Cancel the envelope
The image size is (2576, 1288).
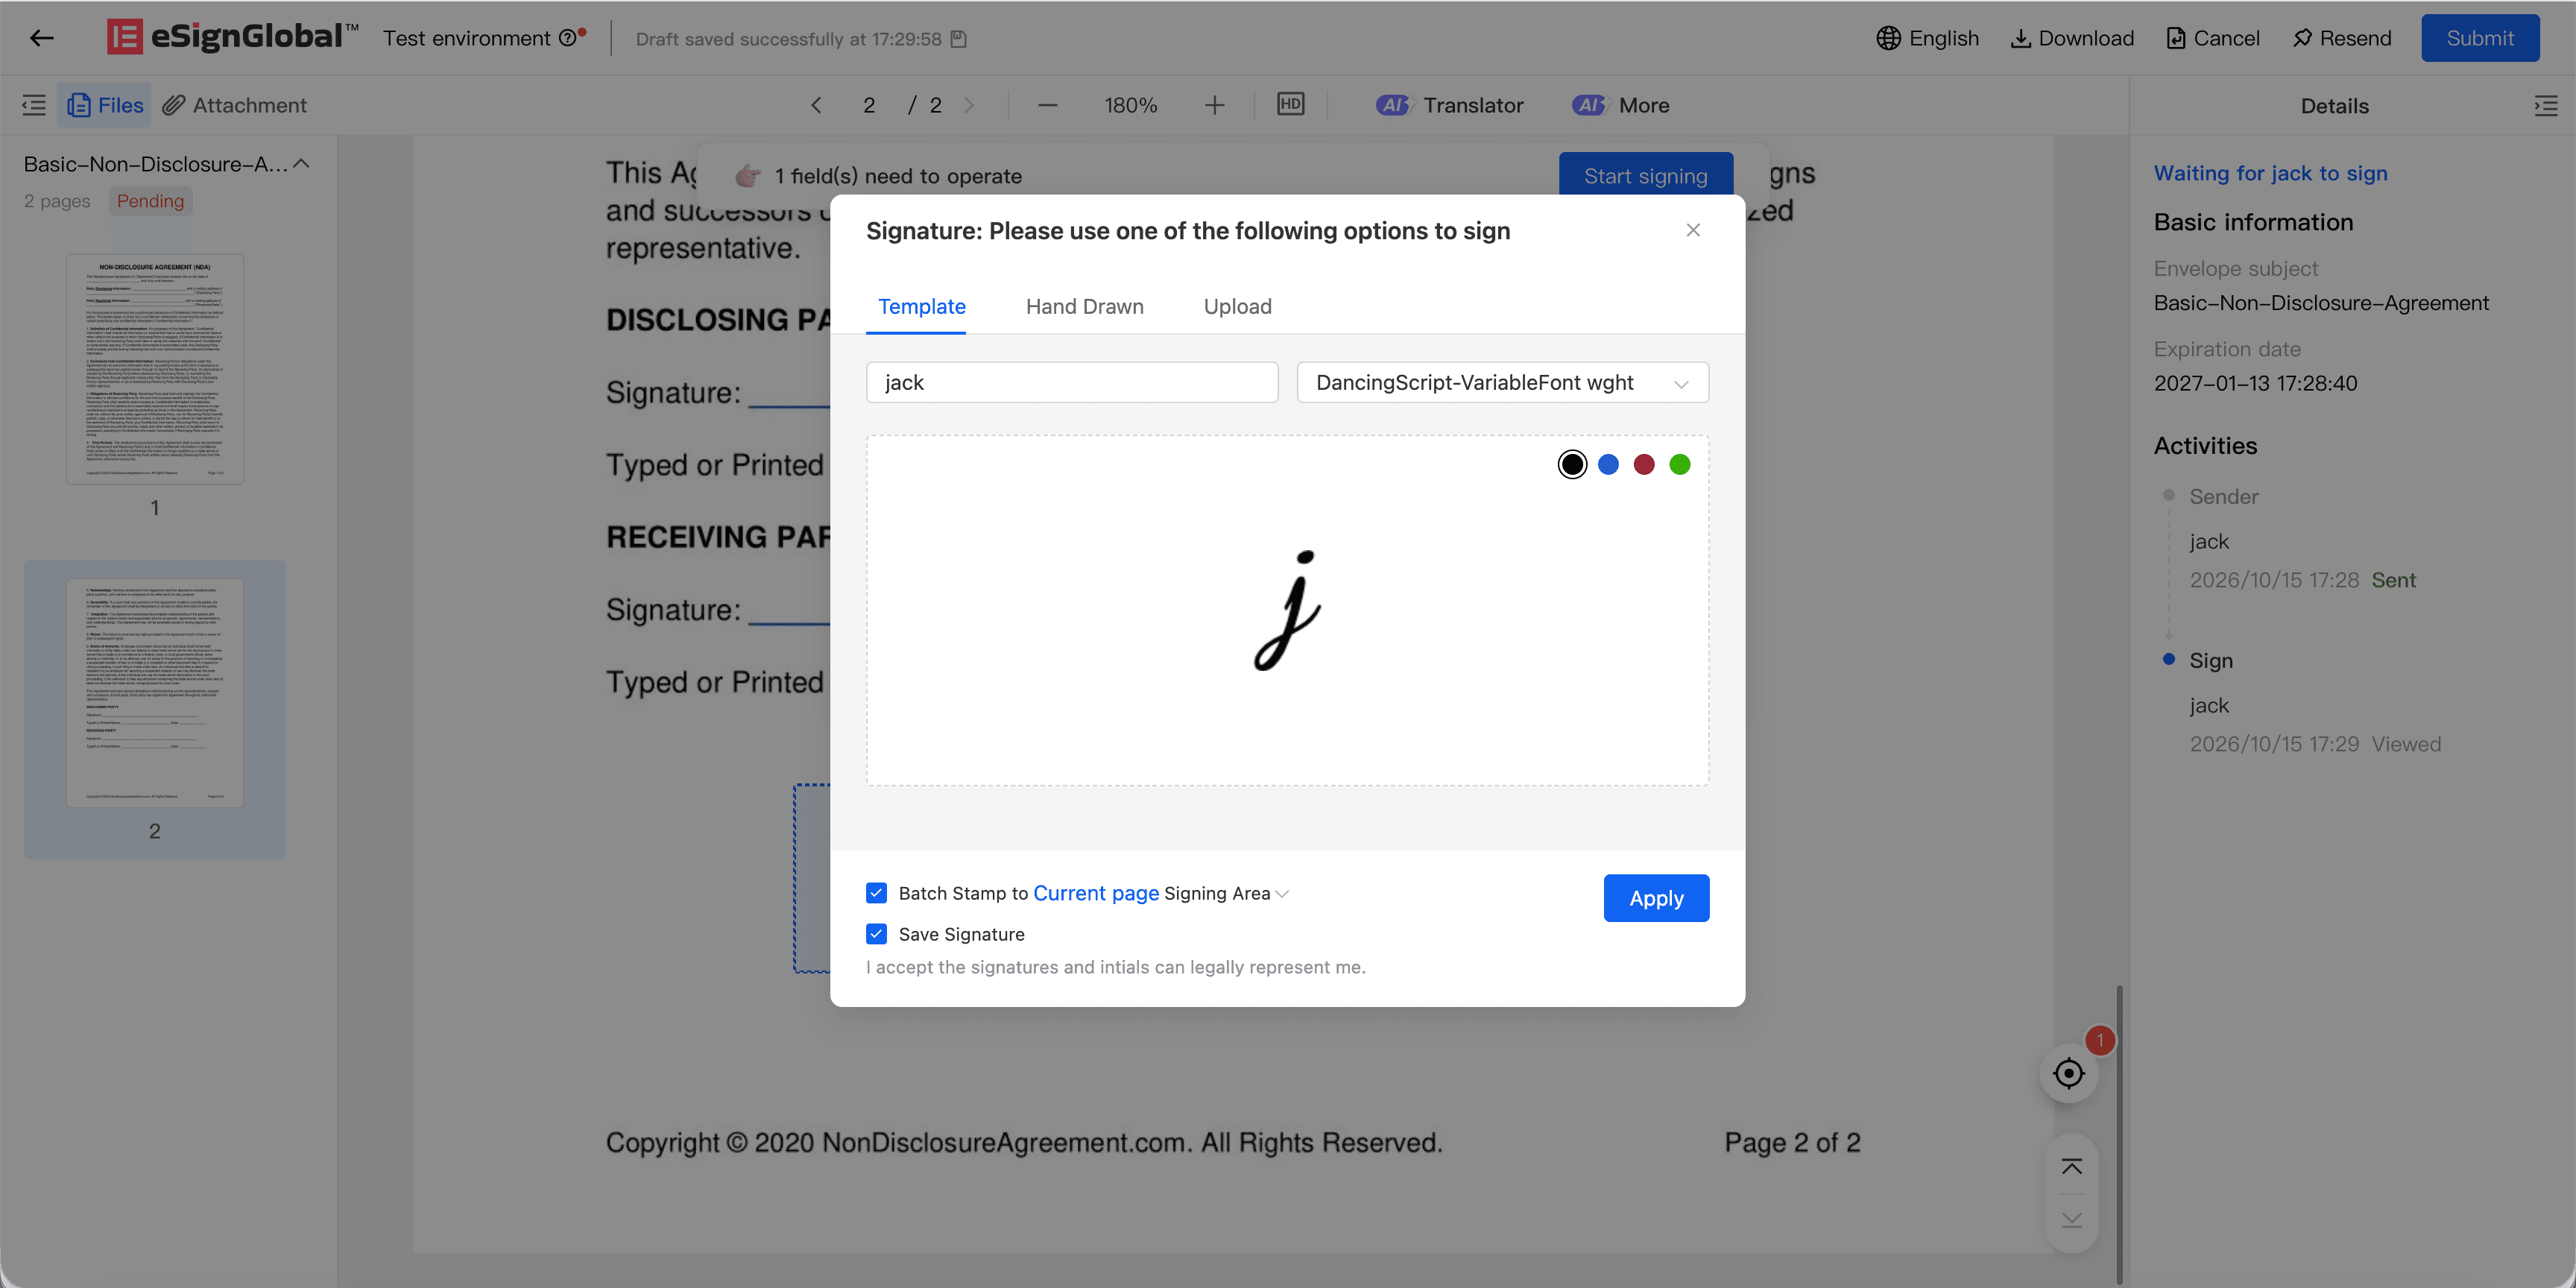pyautogui.click(x=2212, y=38)
